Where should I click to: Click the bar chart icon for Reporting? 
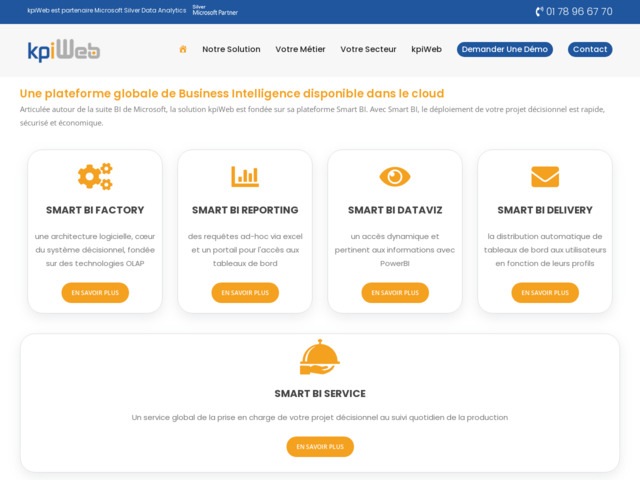click(245, 176)
